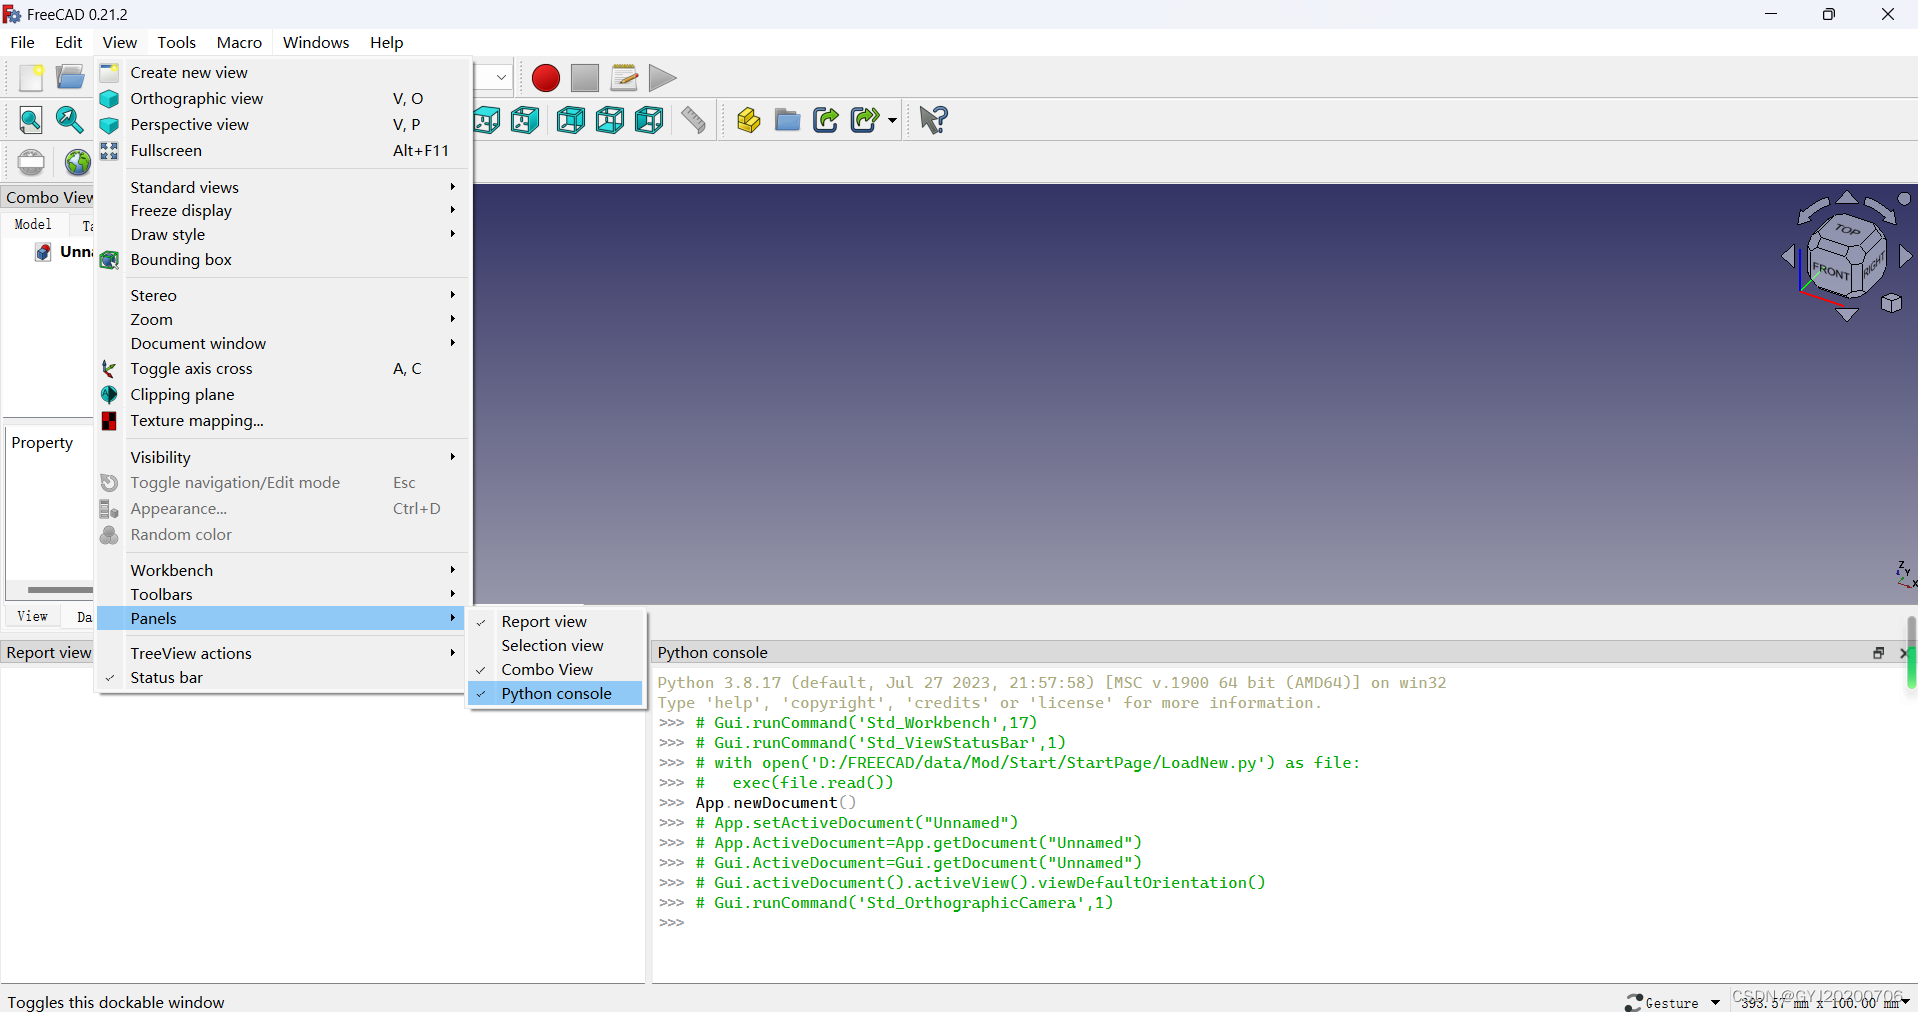Execute the current macro
The image size is (1918, 1012).
[x=661, y=78]
